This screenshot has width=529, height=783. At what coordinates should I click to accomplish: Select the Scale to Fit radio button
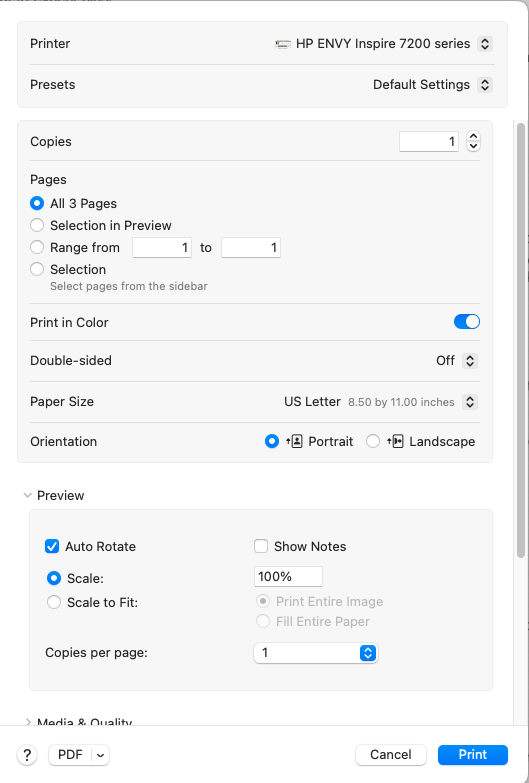pos(54,602)
